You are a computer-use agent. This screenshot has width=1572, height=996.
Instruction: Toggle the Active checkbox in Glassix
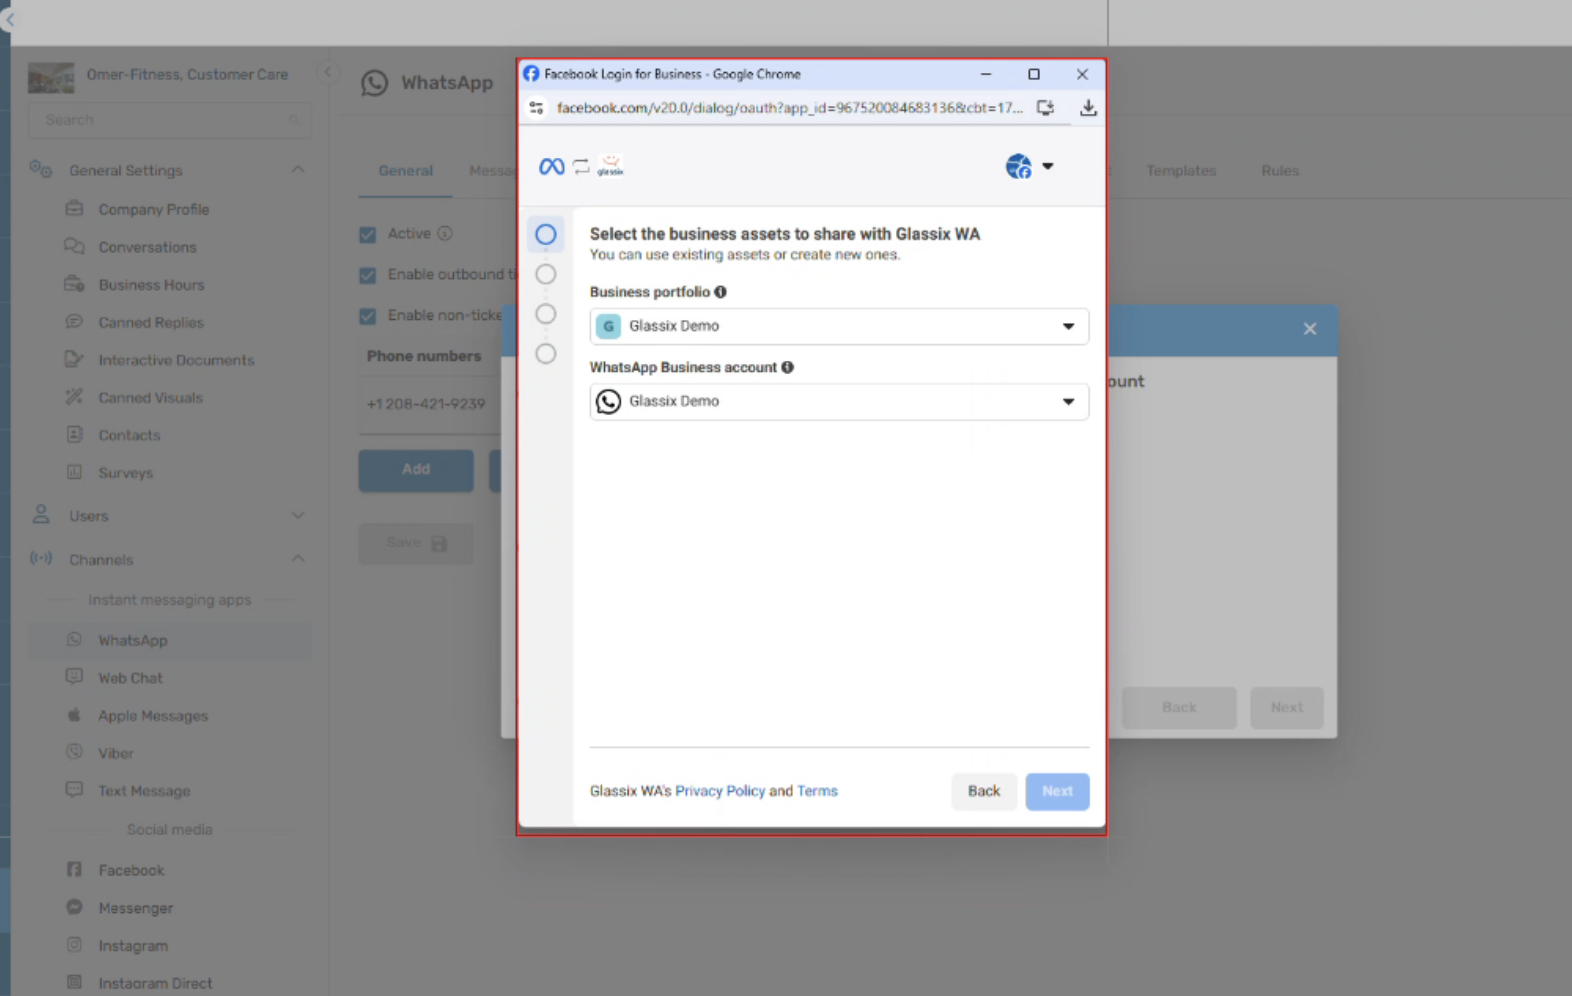pyautogui.click(x=368, y=234)
